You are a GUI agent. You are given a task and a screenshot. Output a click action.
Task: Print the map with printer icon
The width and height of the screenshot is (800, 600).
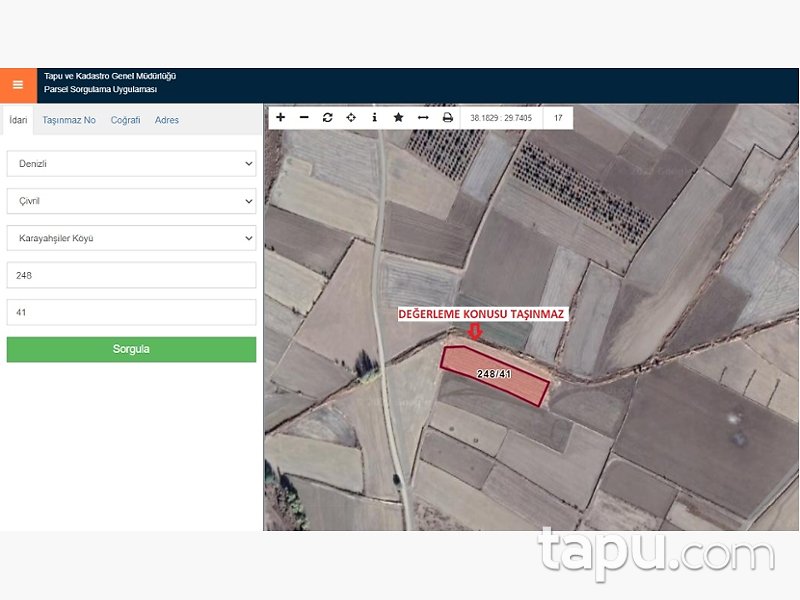coord(447,118)
